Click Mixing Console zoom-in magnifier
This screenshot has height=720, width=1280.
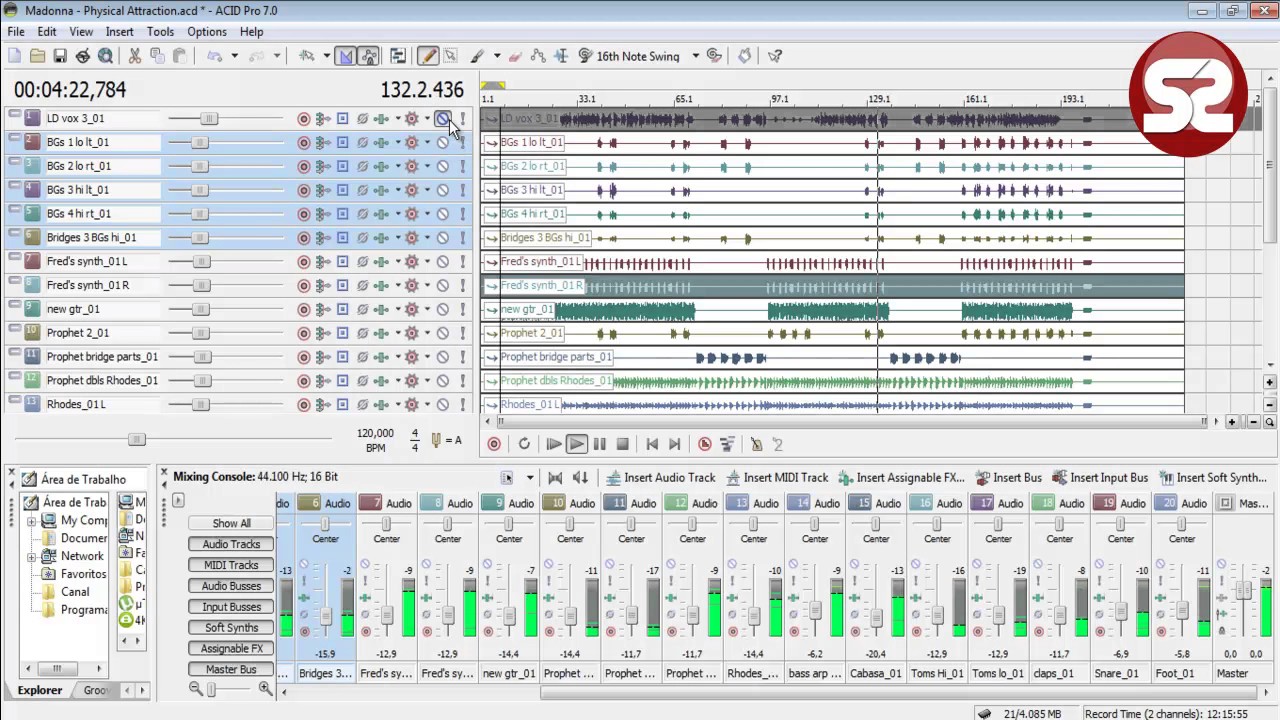tap(265, 689)
